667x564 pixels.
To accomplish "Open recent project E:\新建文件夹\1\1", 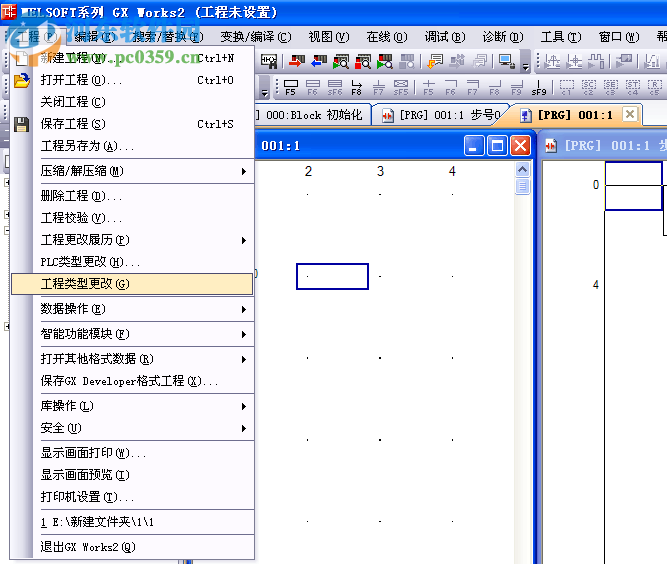I will click(x=133, y=522).
